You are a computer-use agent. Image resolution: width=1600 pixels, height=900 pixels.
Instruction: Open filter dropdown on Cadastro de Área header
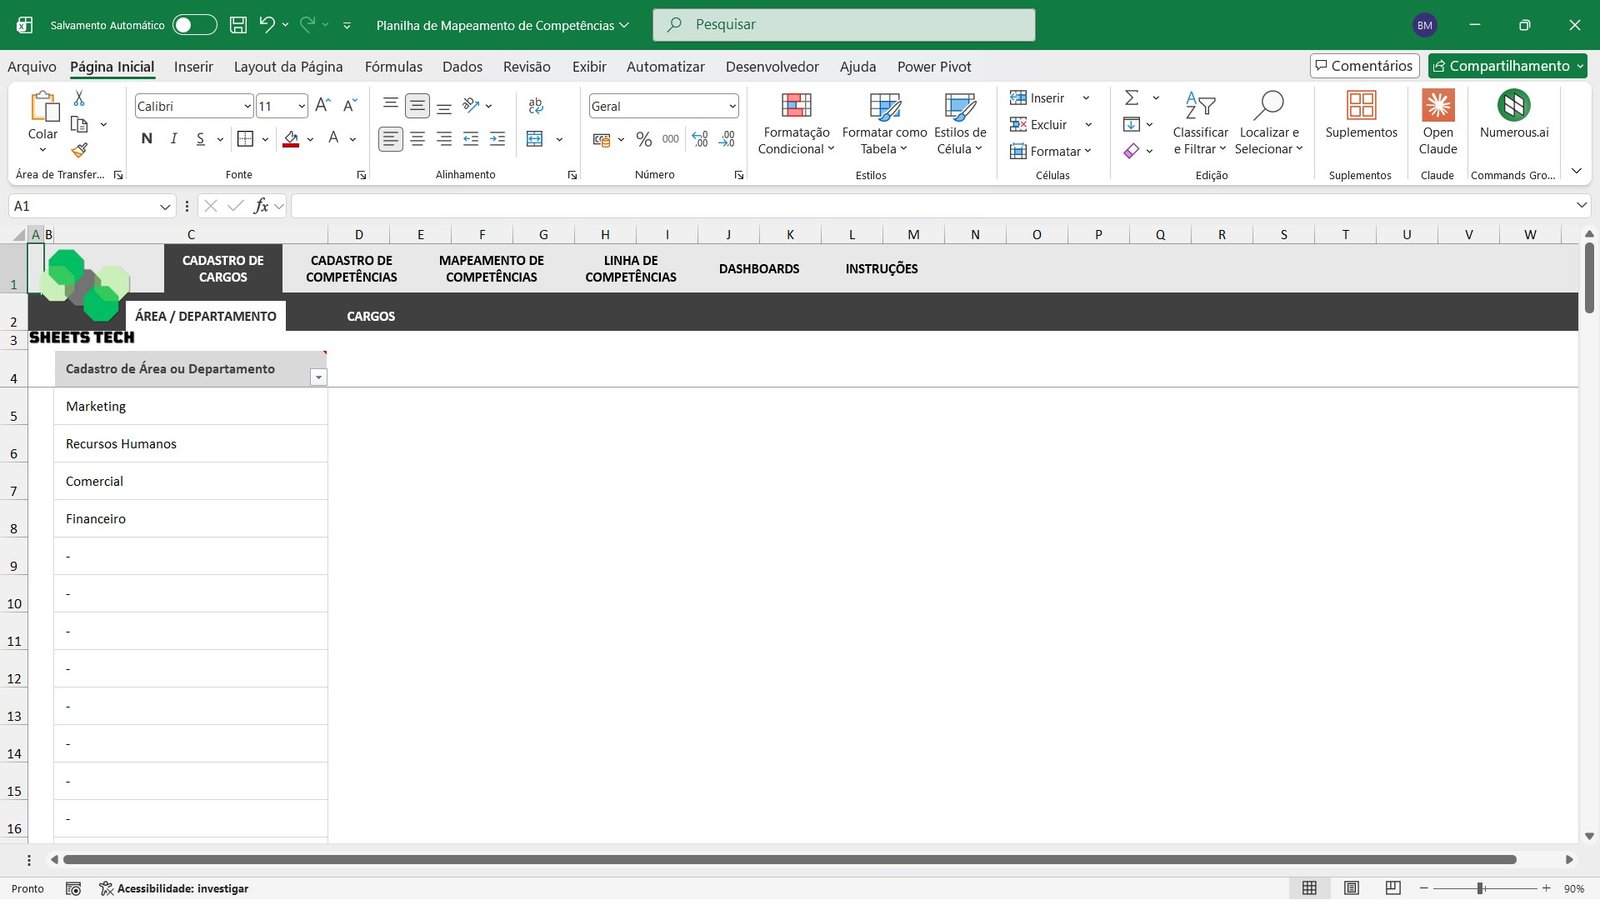(x=319, y=377)
